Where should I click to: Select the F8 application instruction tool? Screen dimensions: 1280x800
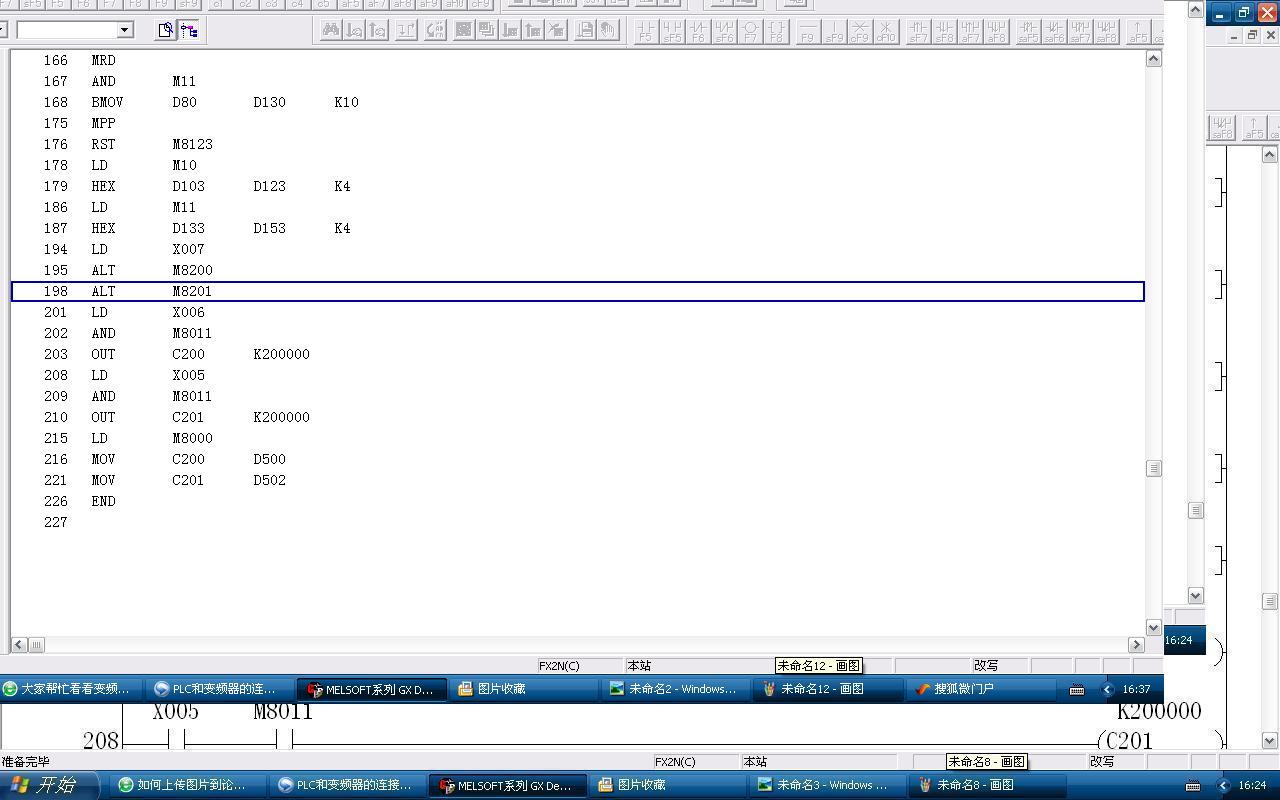pyautogui.click(x=776, y=31)
